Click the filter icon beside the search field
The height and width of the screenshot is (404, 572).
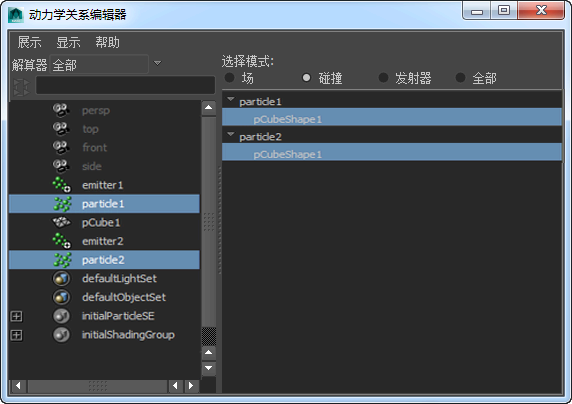tap(21, 87)
